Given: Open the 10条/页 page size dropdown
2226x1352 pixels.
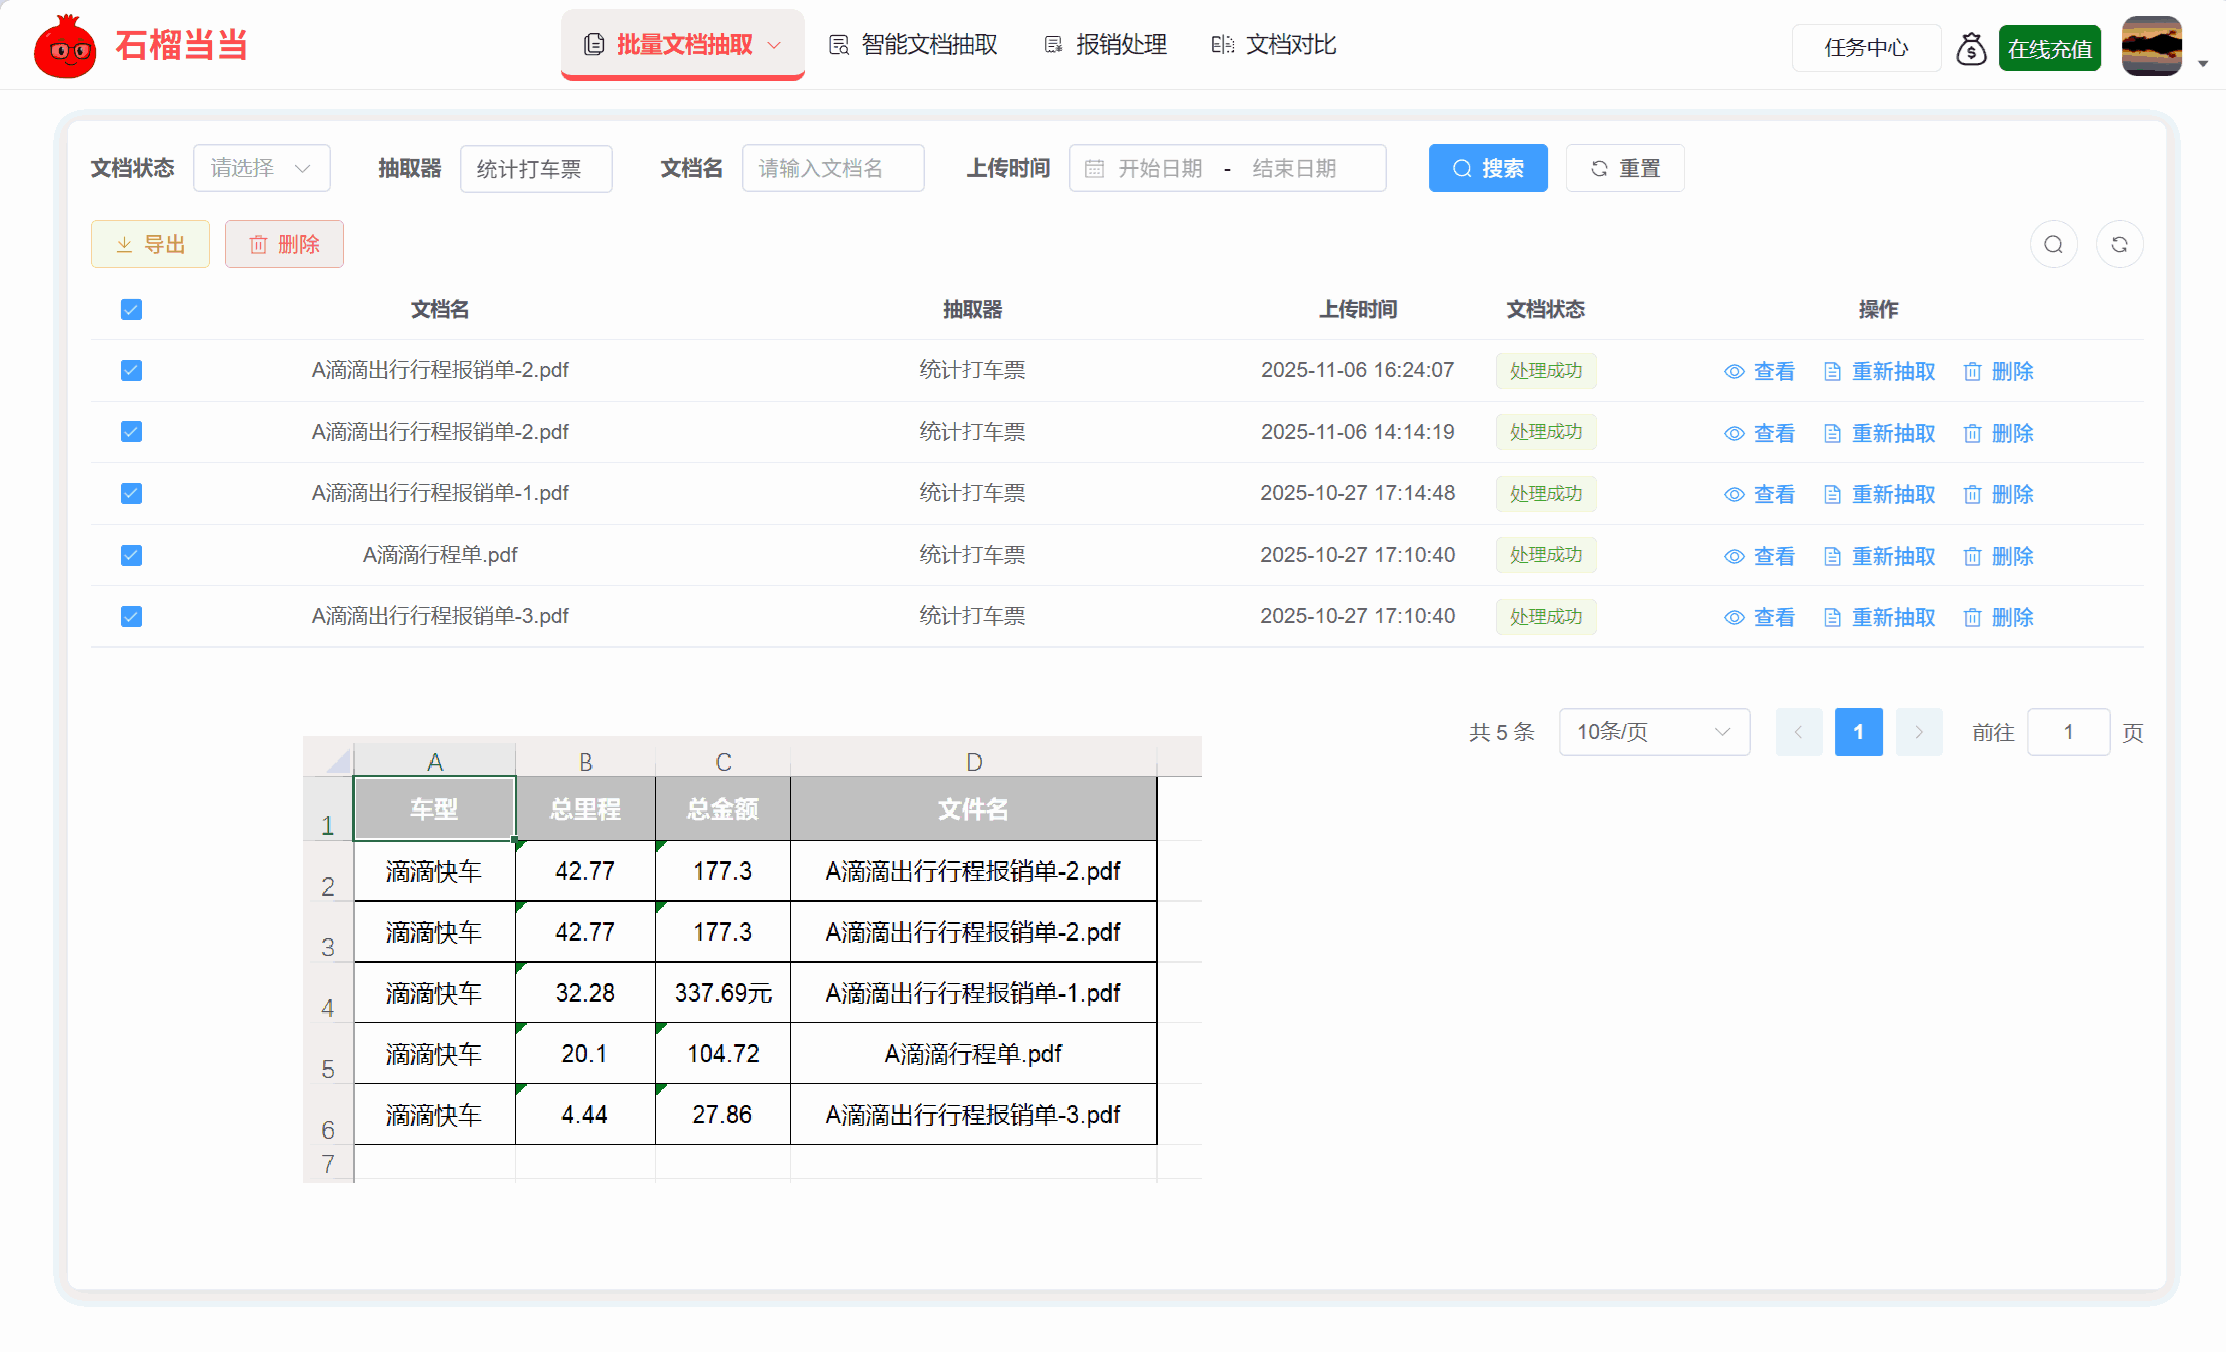Looking at the screenshot, I should tap(1654, 732).
